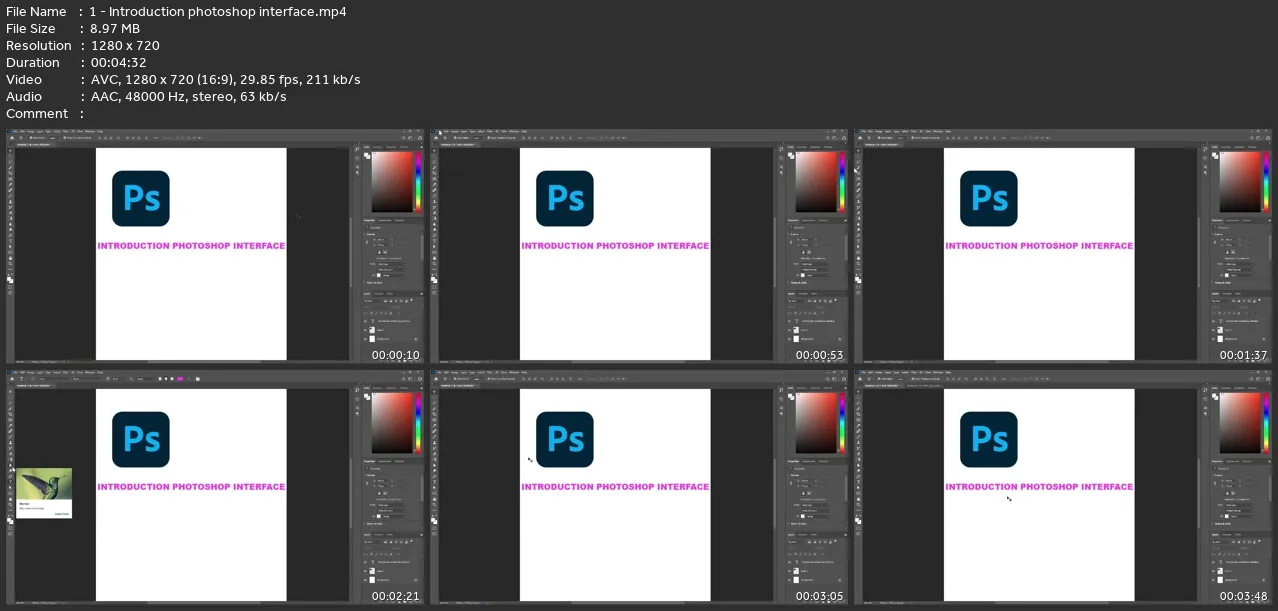
Task: Select the pink title text in the 00:03:05 frame
Action: click(615, 487)
